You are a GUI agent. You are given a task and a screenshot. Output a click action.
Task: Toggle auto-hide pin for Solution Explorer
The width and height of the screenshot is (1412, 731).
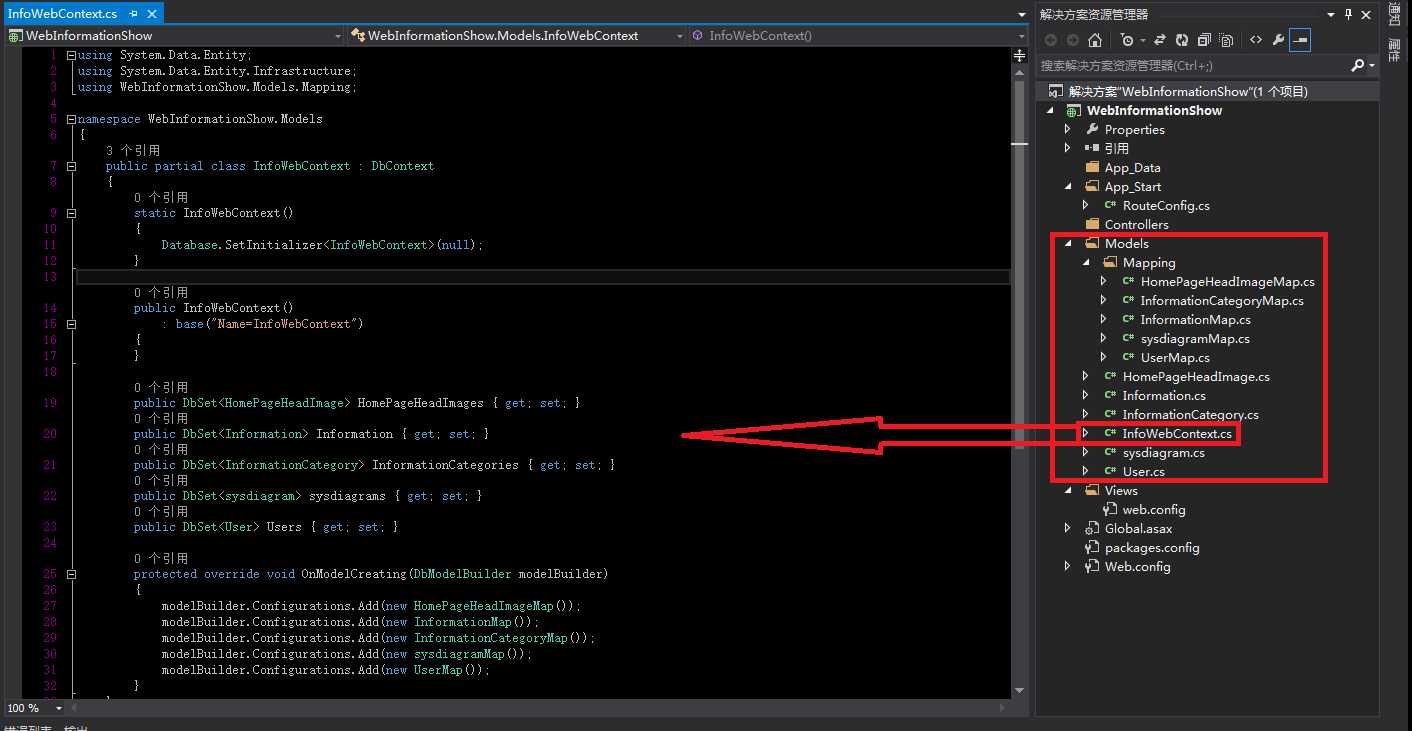point(1349,14)
